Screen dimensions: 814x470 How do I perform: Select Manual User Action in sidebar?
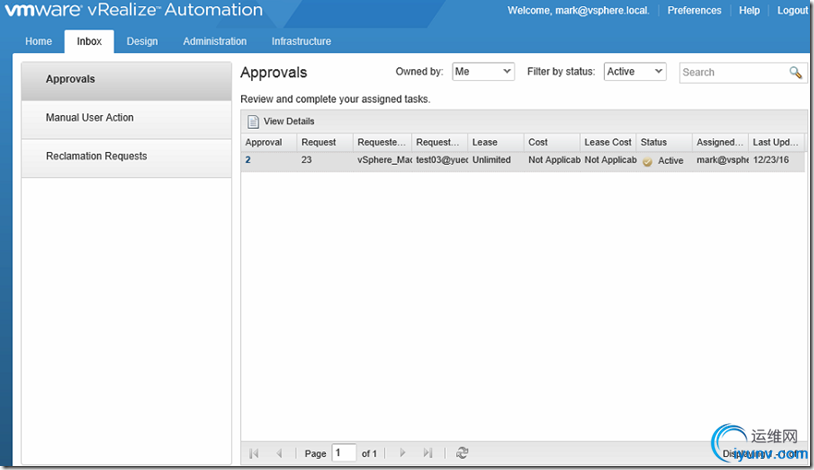pyautogui.click(x=126, y=118)
